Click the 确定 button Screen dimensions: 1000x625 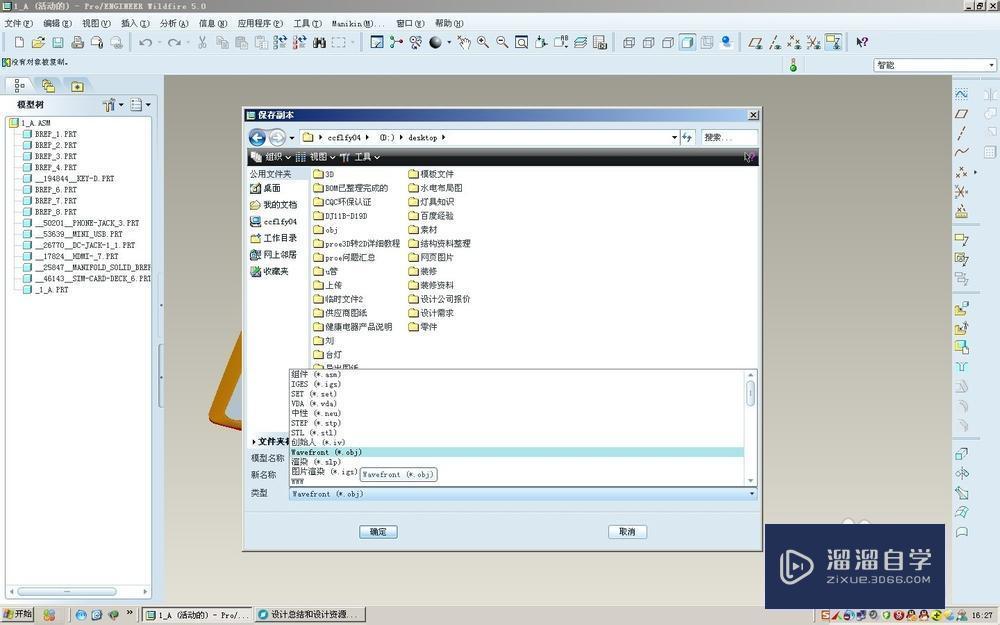[x=378, y=531]
